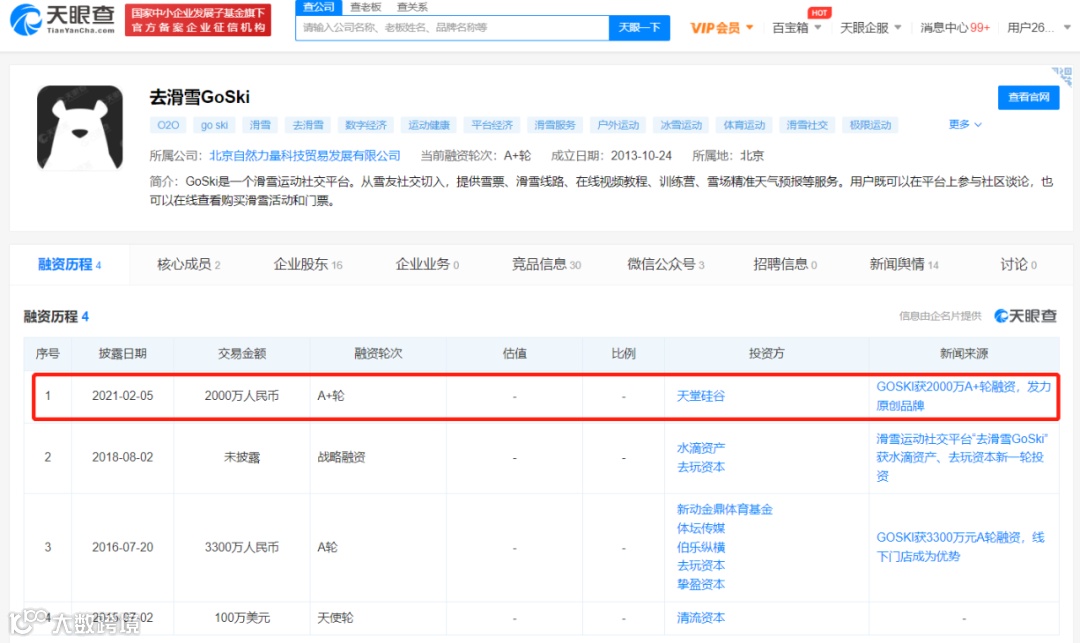This screenshot has height=643, width=1080.
Task: Click the red official credit agency banner
Action: pos(198,20)
